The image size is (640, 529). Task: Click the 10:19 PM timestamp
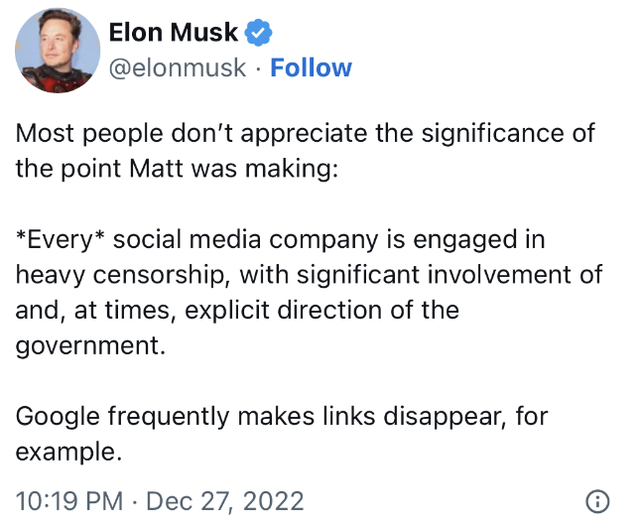[x=69, y=500]
